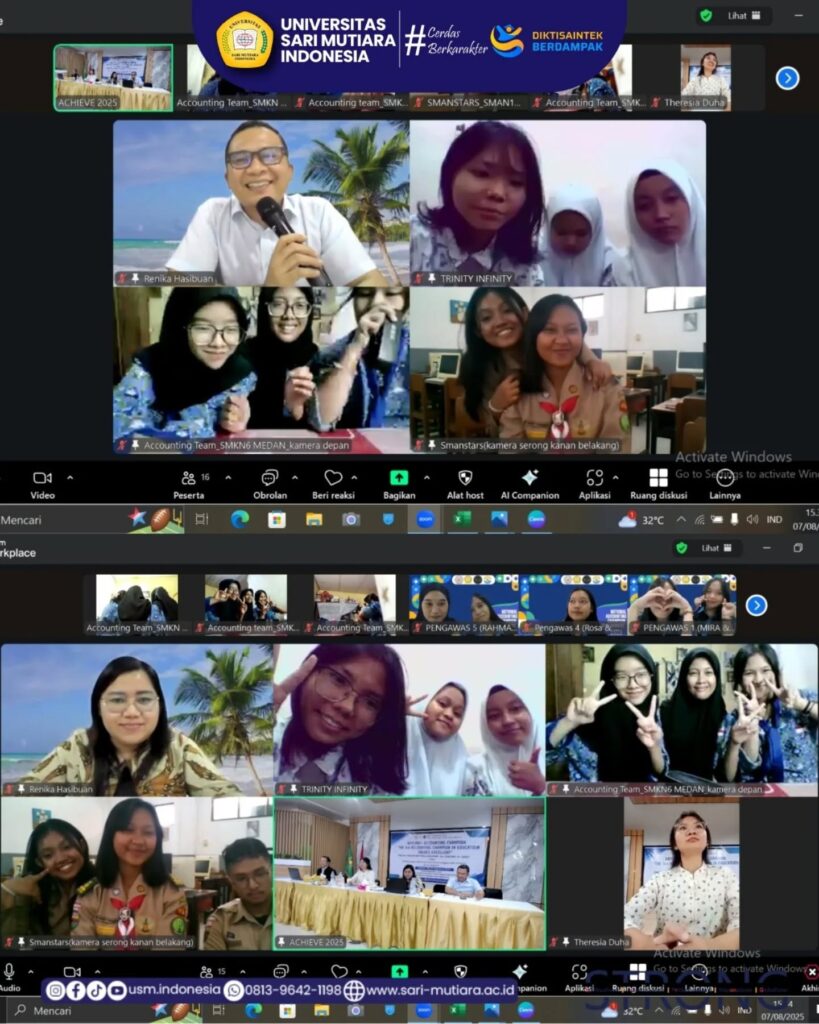Click green share icon in lower Zoom window
This screenshot has width=819, height=1024.
399,971
